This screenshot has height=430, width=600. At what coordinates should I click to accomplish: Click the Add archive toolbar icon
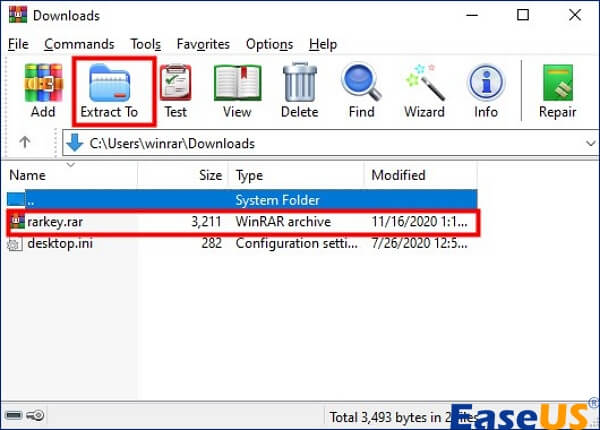coord(43,90)
